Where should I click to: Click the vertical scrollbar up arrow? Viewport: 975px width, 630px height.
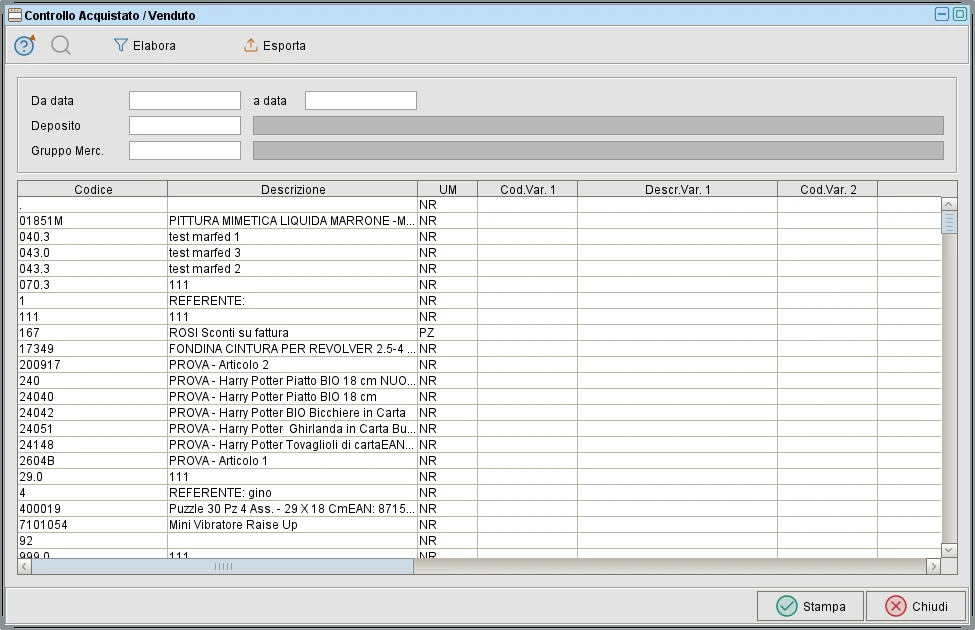pos(949,204)
